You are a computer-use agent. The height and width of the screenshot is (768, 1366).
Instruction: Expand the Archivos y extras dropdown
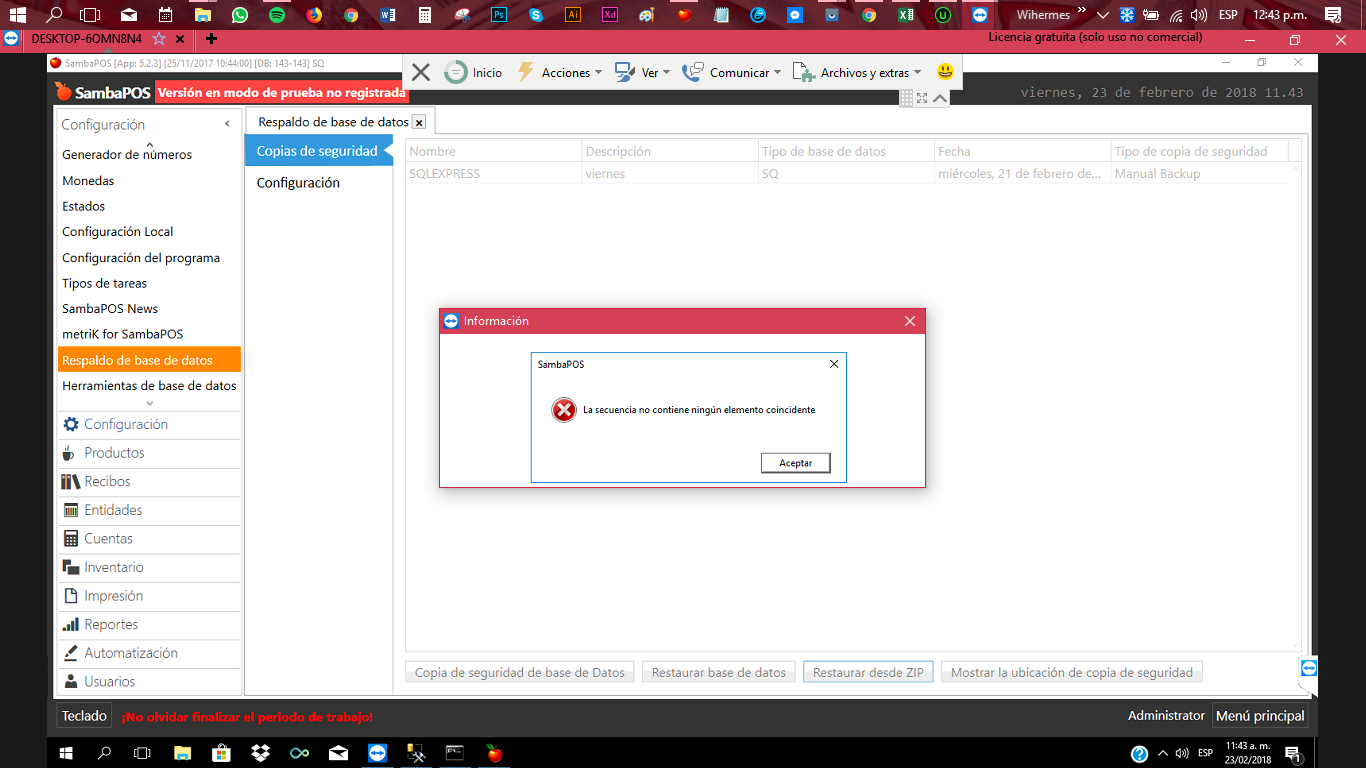click(857, 72)
